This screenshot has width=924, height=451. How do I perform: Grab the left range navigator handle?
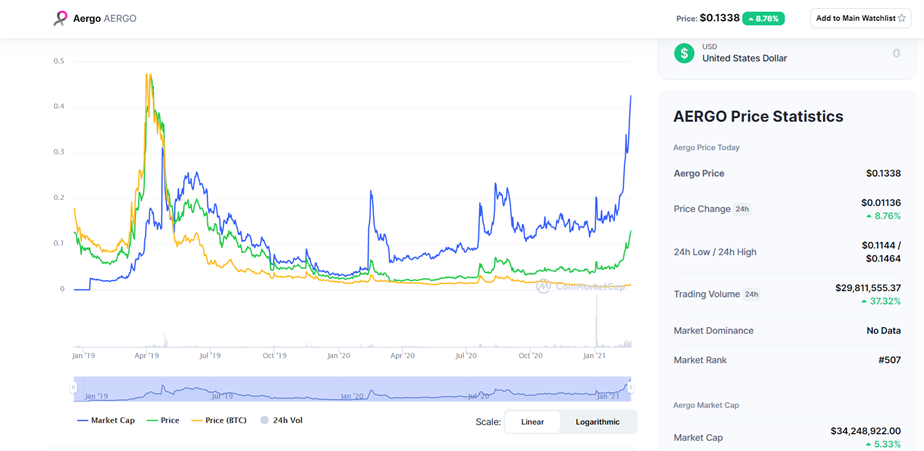click(74, 387)
